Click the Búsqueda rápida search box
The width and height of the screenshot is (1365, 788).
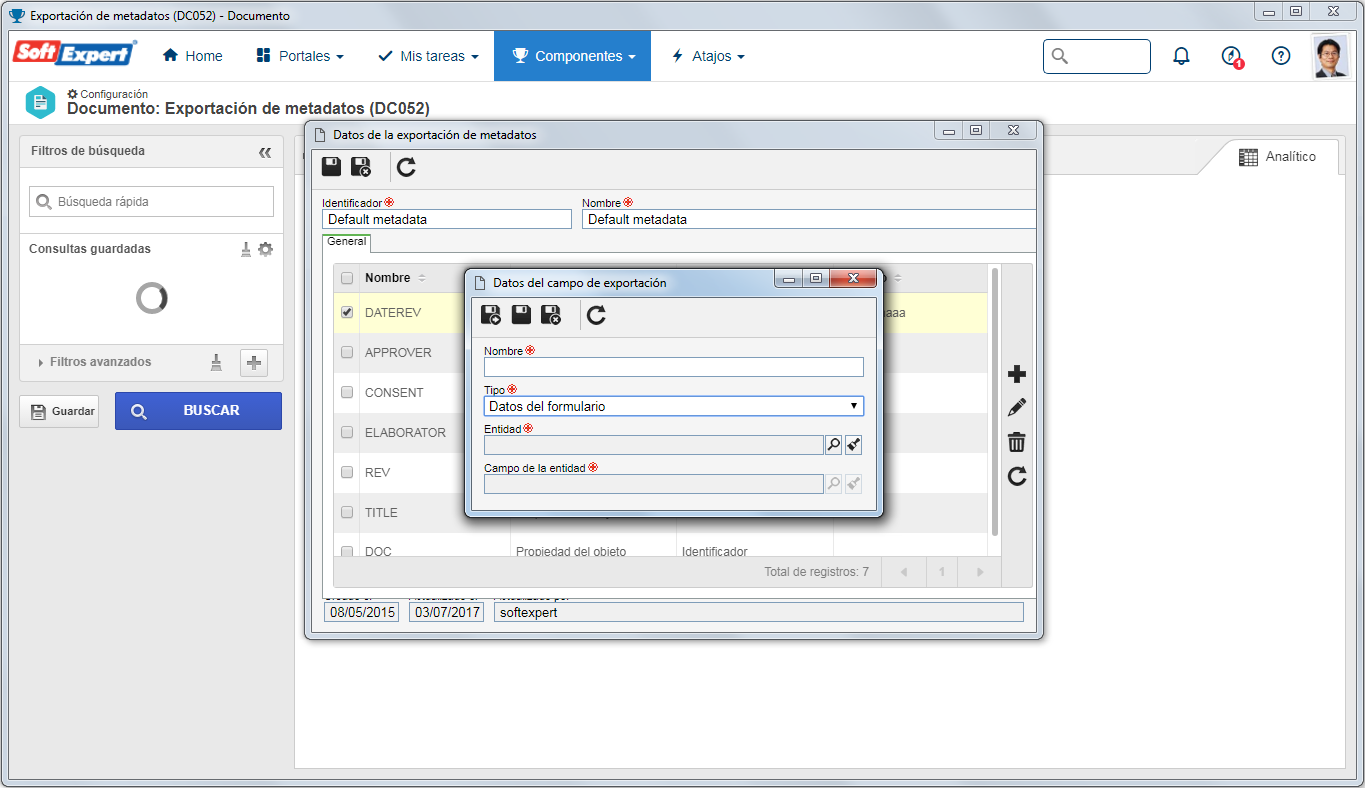click(151, 201)
